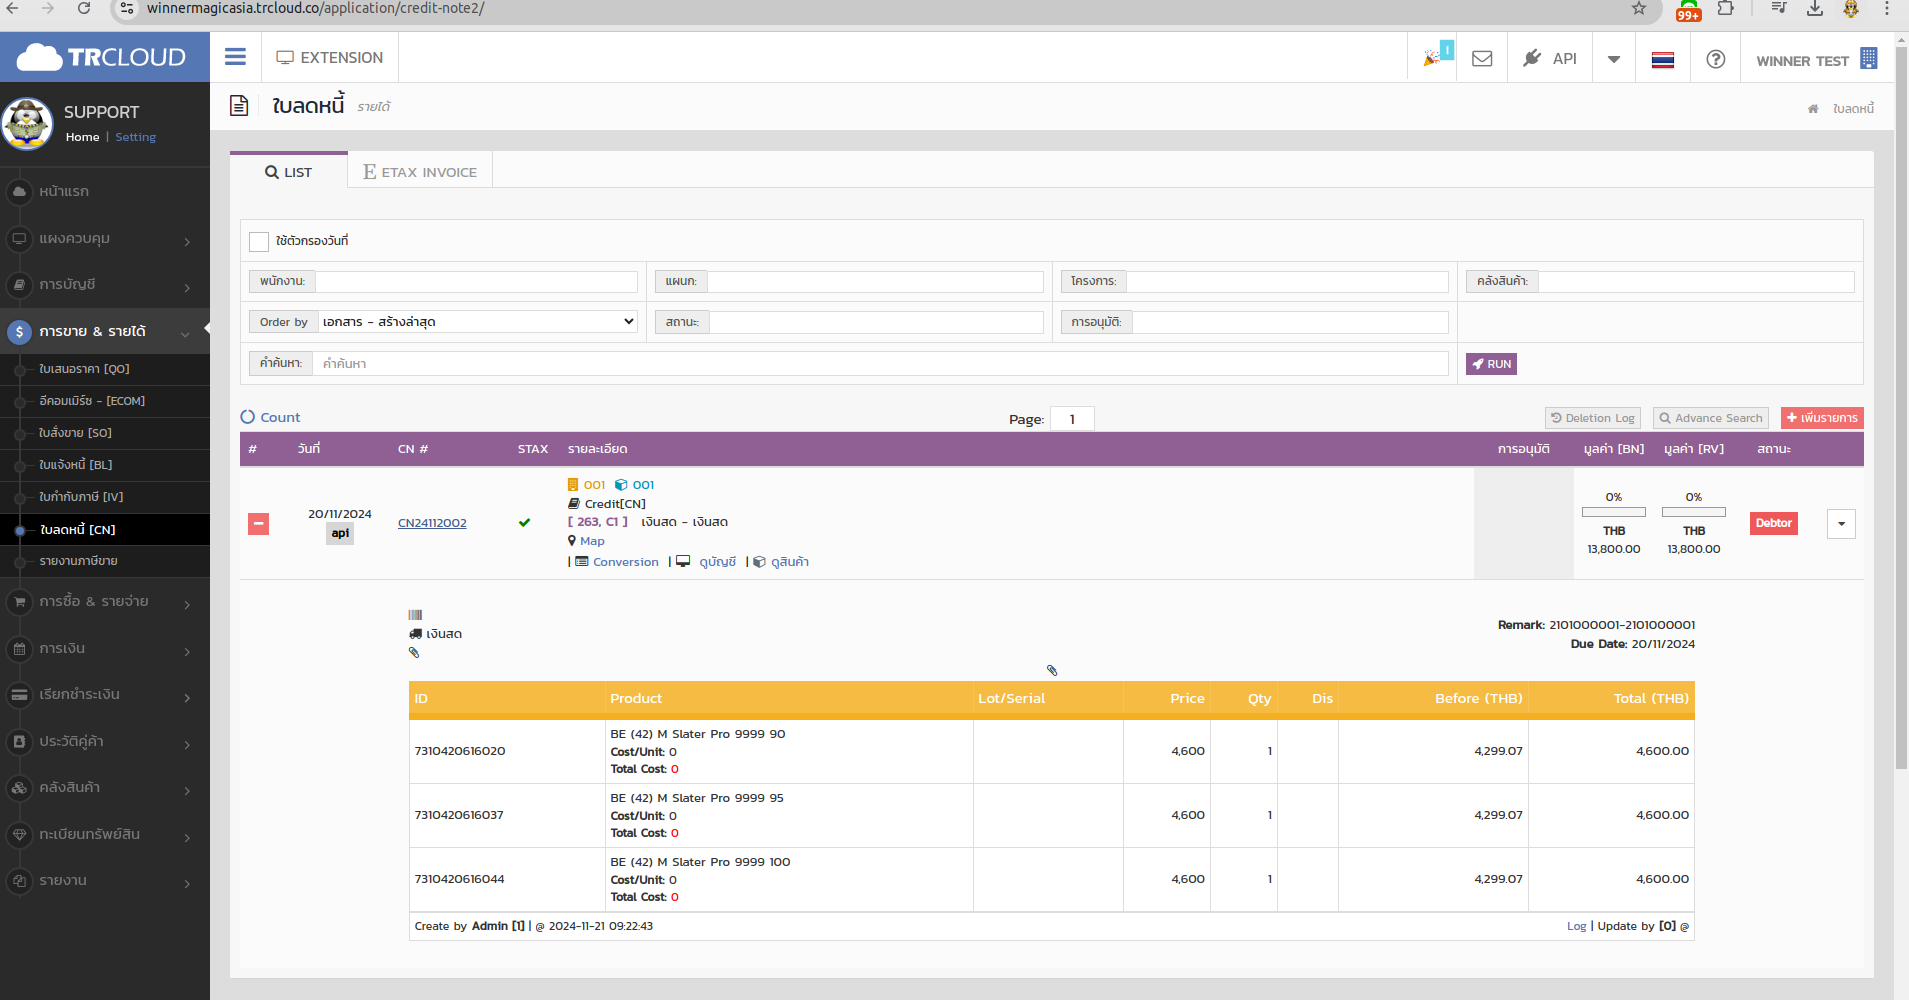The width and height of the screenshot is (1909, 1000).
Task: Click the RUN search button
Action: click(1491, 364)
